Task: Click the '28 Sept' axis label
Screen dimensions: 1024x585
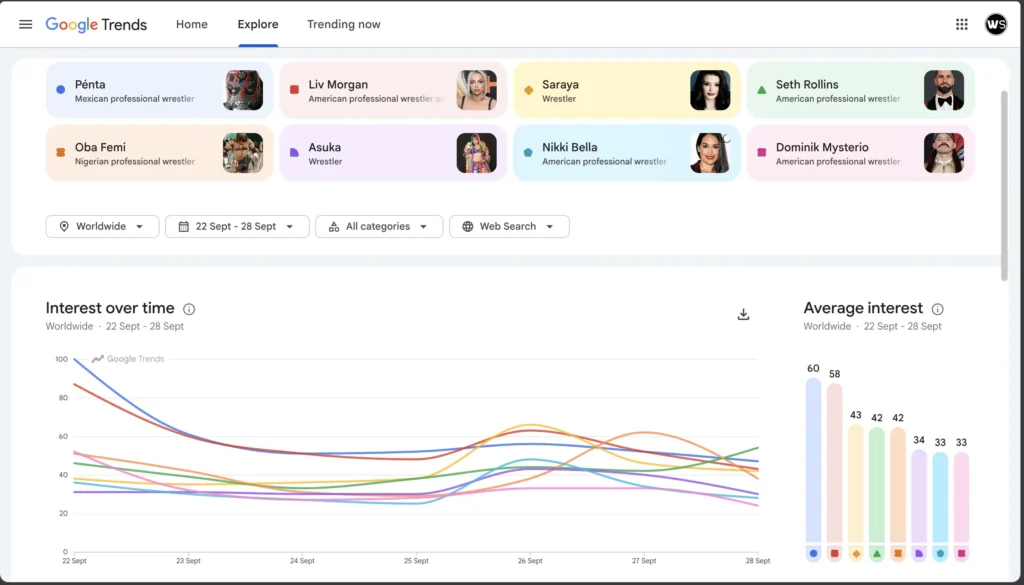Action: [x=758, y=561]
